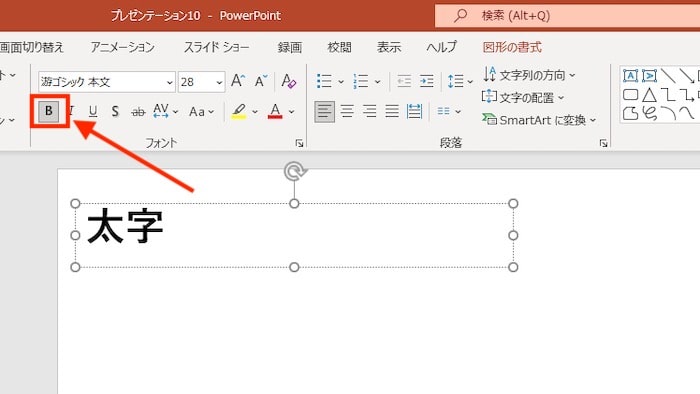Select Center alignment button
This screenshot has width=700, height=394.
pos(347,111)
